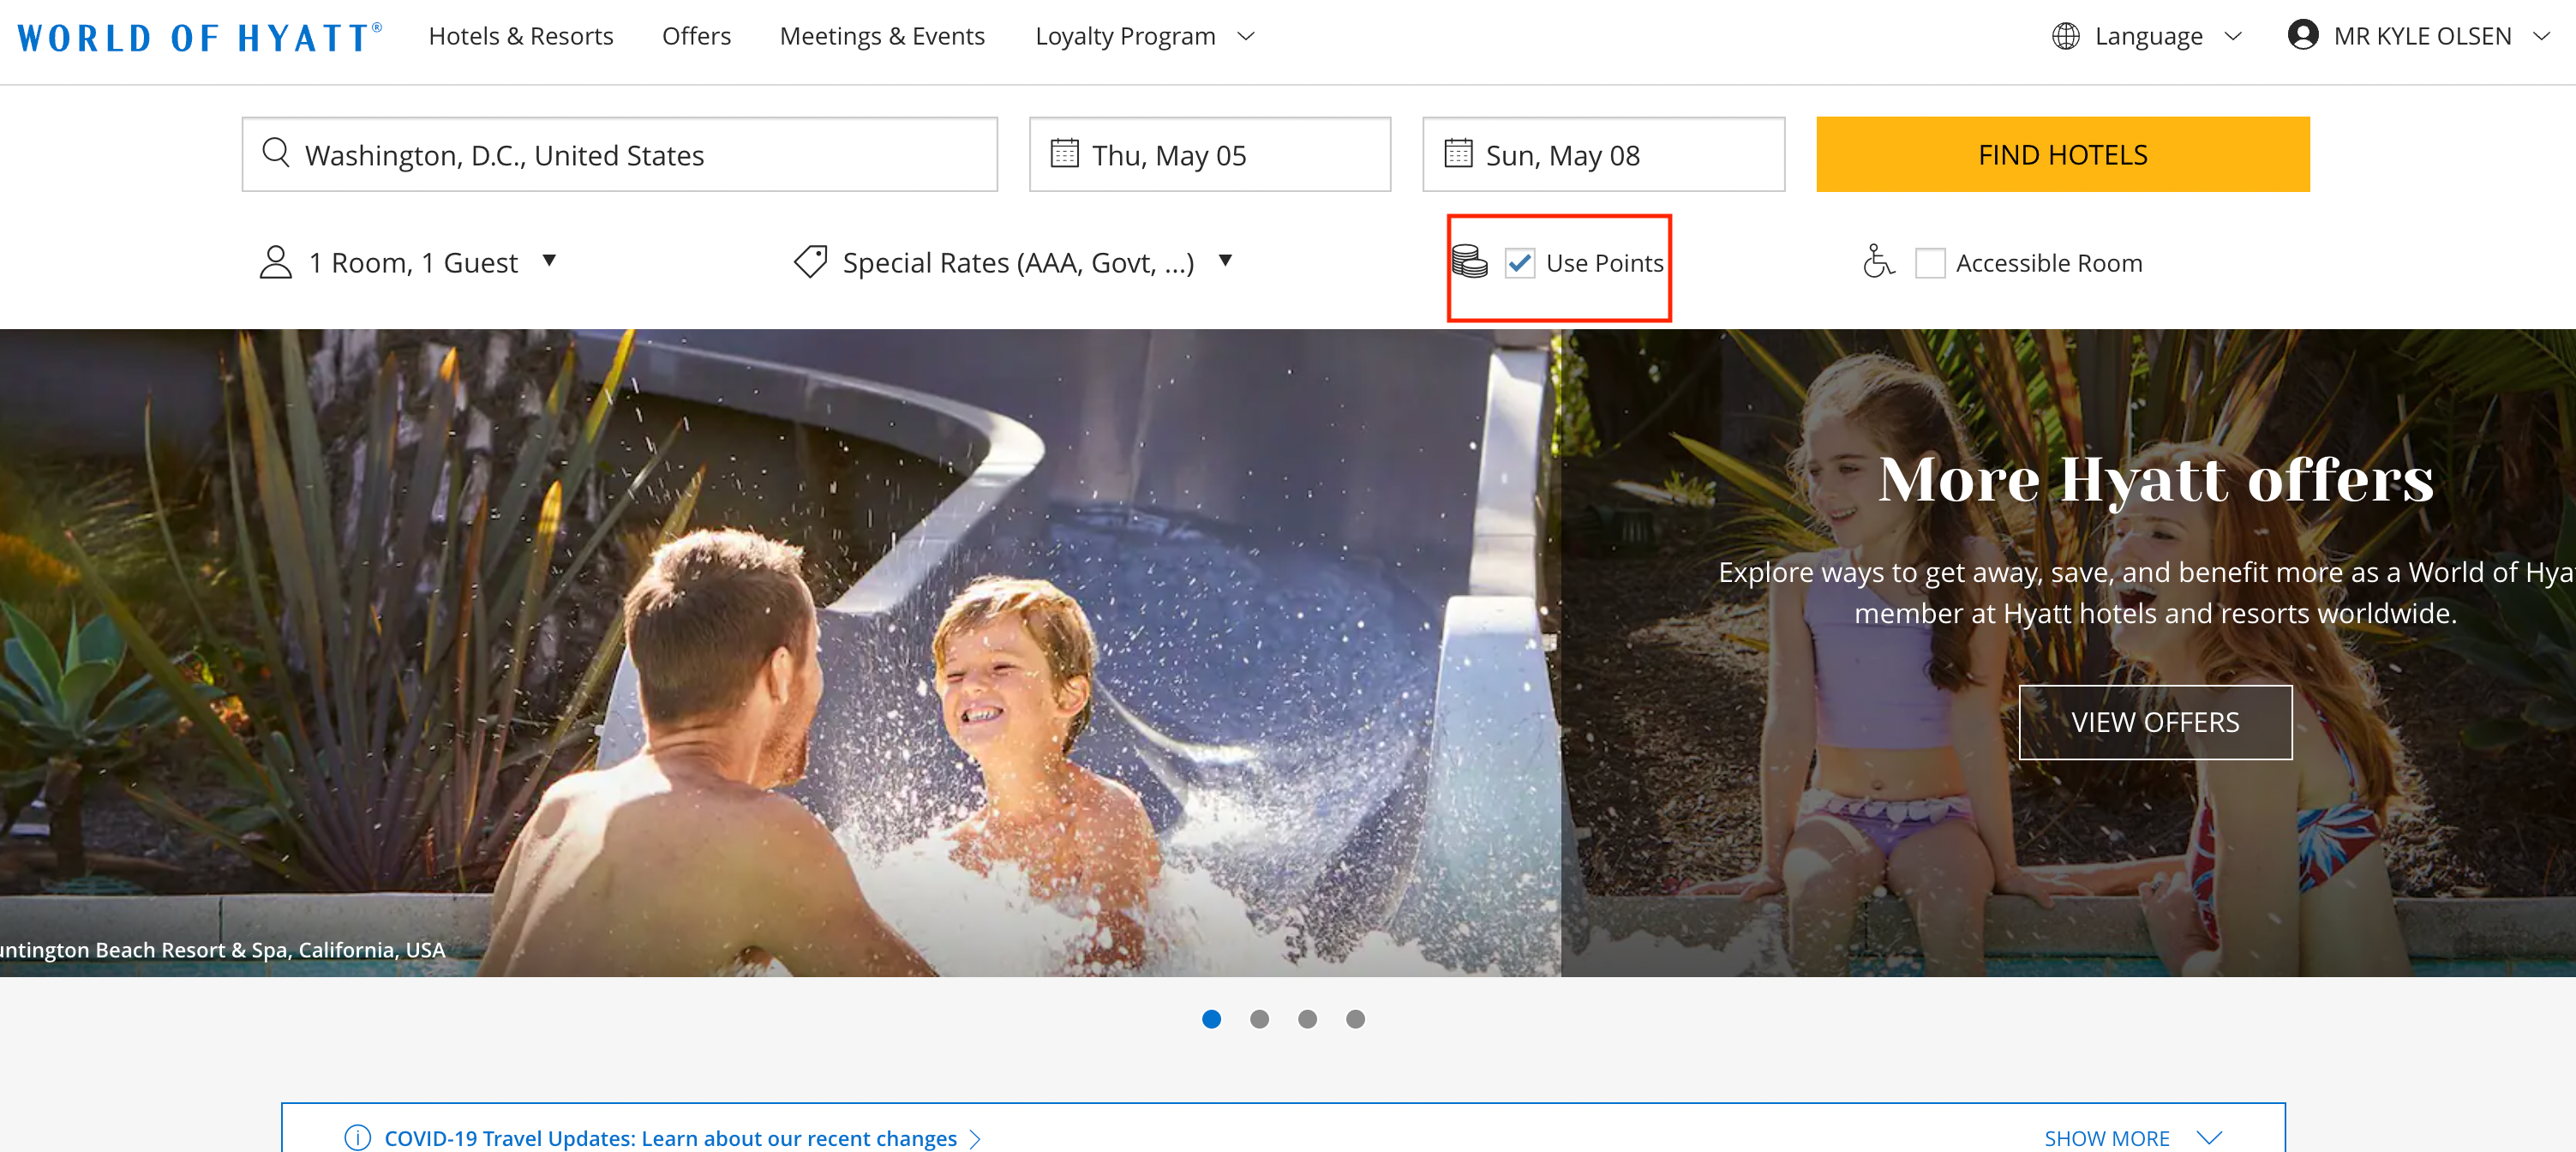The width and height of the screenshot is (2576, 1152).
Task: Click the Washington, D.C. destination field
Action: click(x=619, y=154)
